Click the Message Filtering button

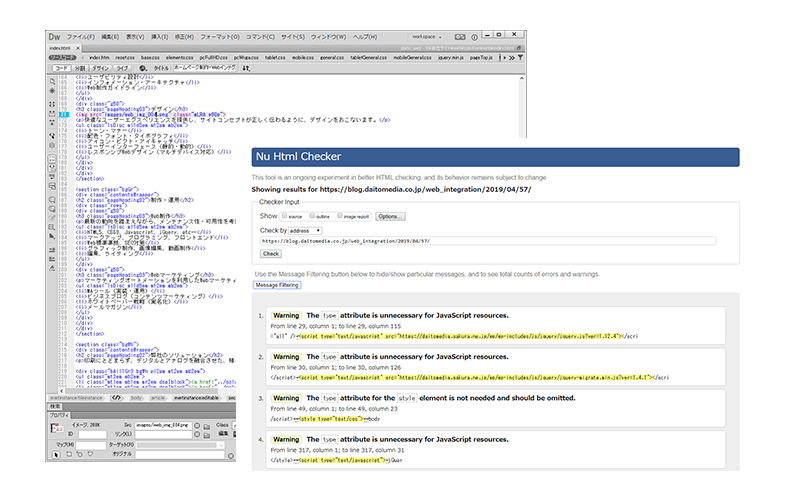276,285
